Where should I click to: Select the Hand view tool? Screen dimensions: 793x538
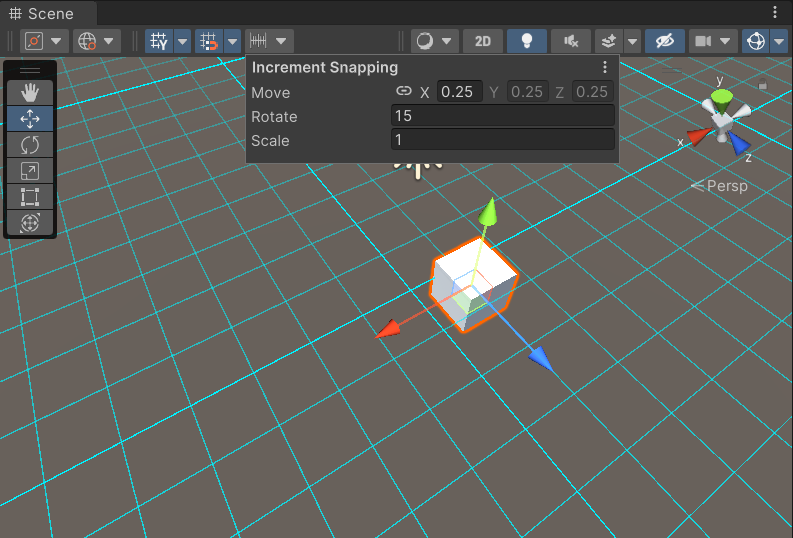point(30,93)
